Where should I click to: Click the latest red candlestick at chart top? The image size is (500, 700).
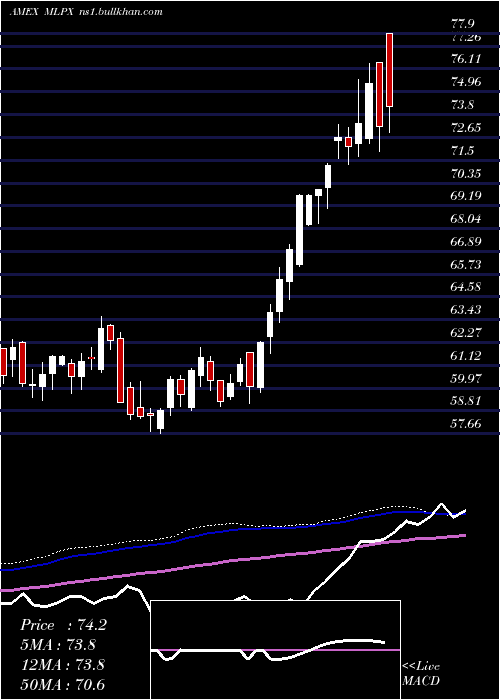click(x=389, y=70)
